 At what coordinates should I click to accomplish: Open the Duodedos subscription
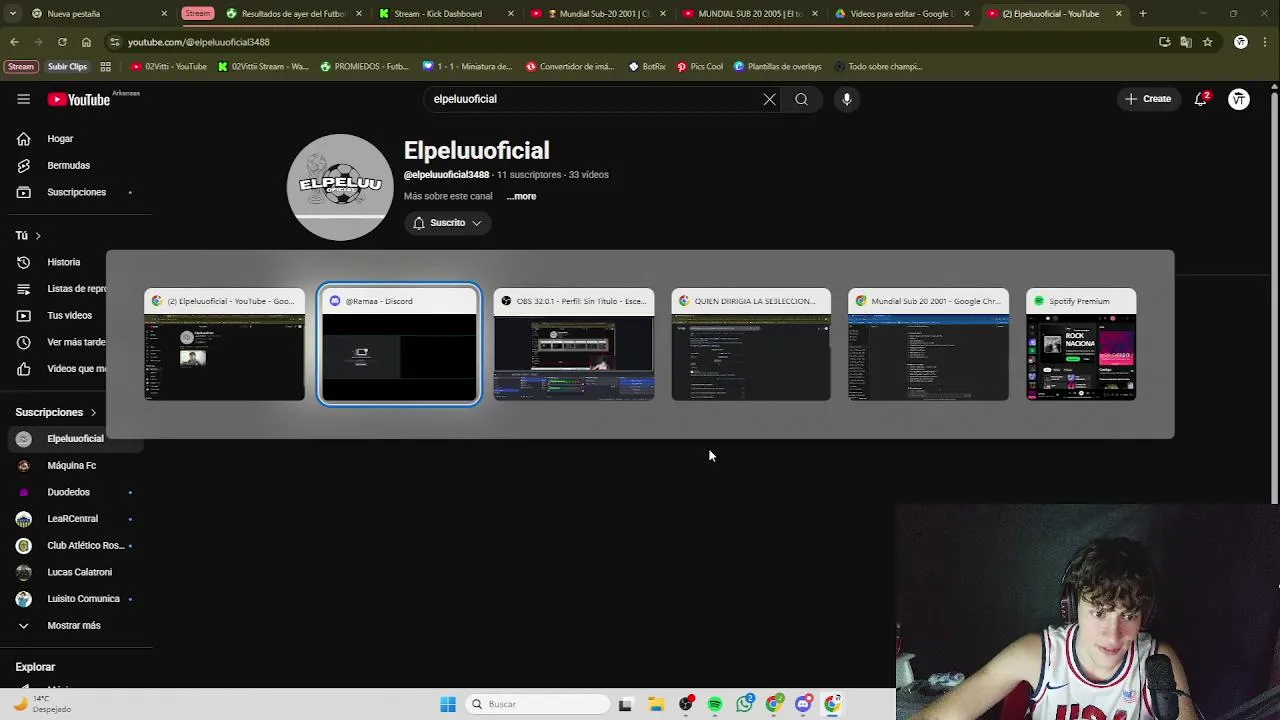tap(68, 492)
